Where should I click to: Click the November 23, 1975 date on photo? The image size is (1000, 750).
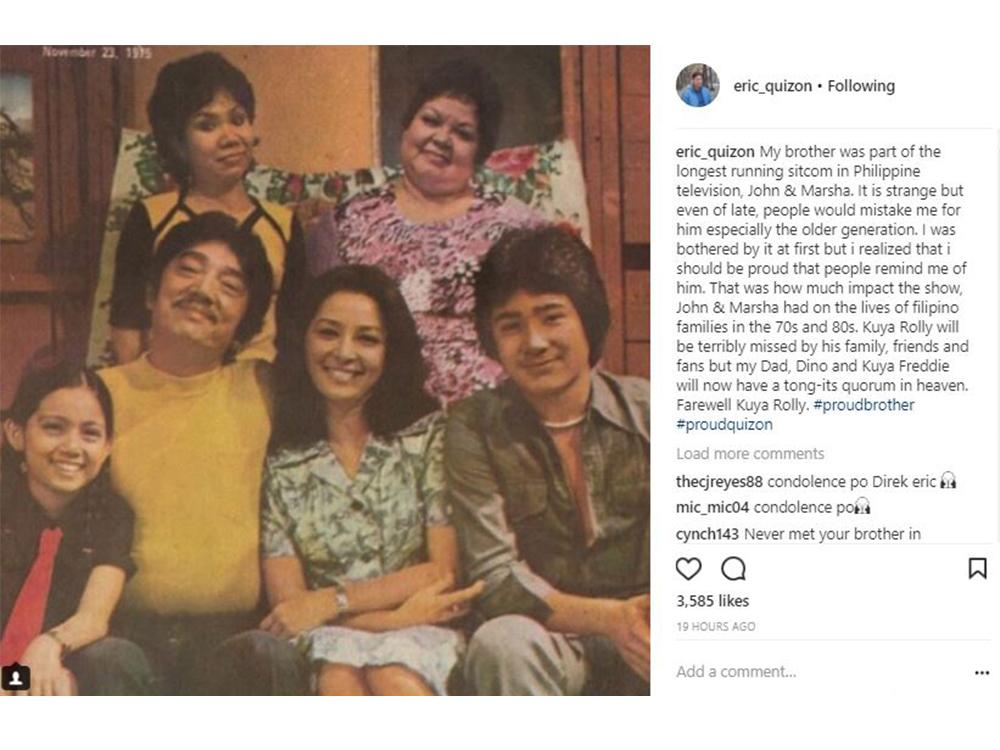(97, 52)
